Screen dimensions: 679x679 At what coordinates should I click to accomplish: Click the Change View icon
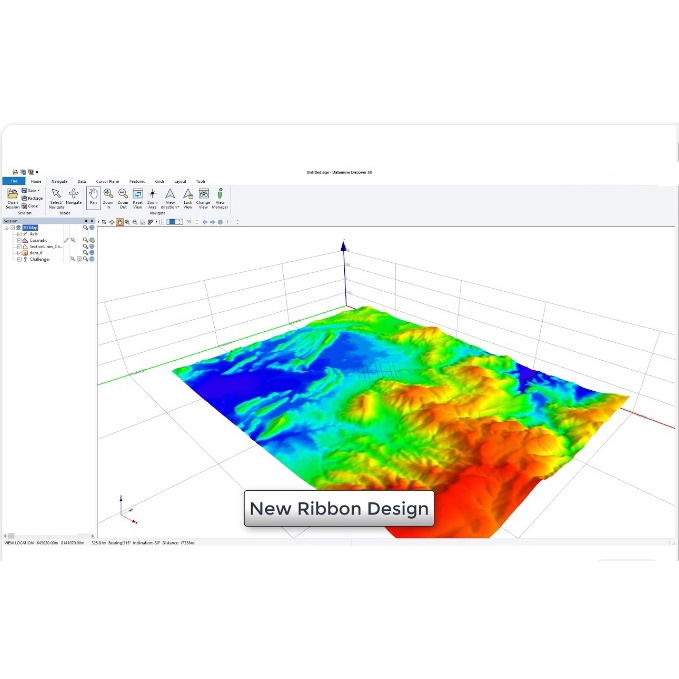[x=203, y=197]
